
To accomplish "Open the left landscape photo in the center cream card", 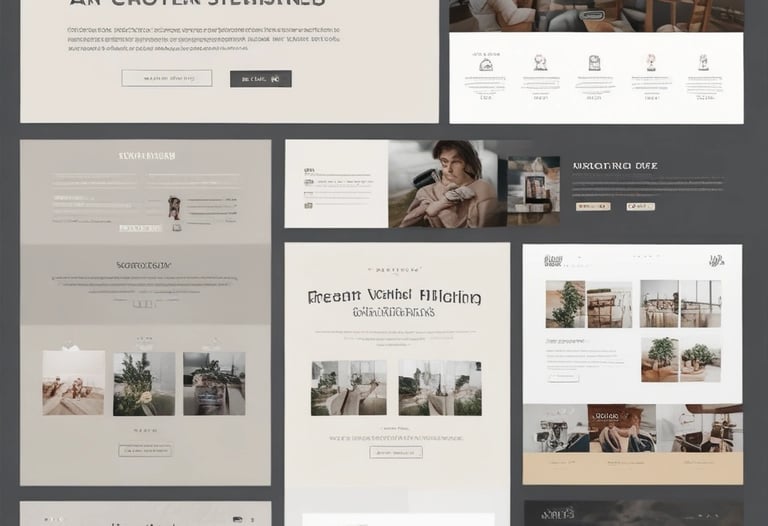I will click(349, 388).
